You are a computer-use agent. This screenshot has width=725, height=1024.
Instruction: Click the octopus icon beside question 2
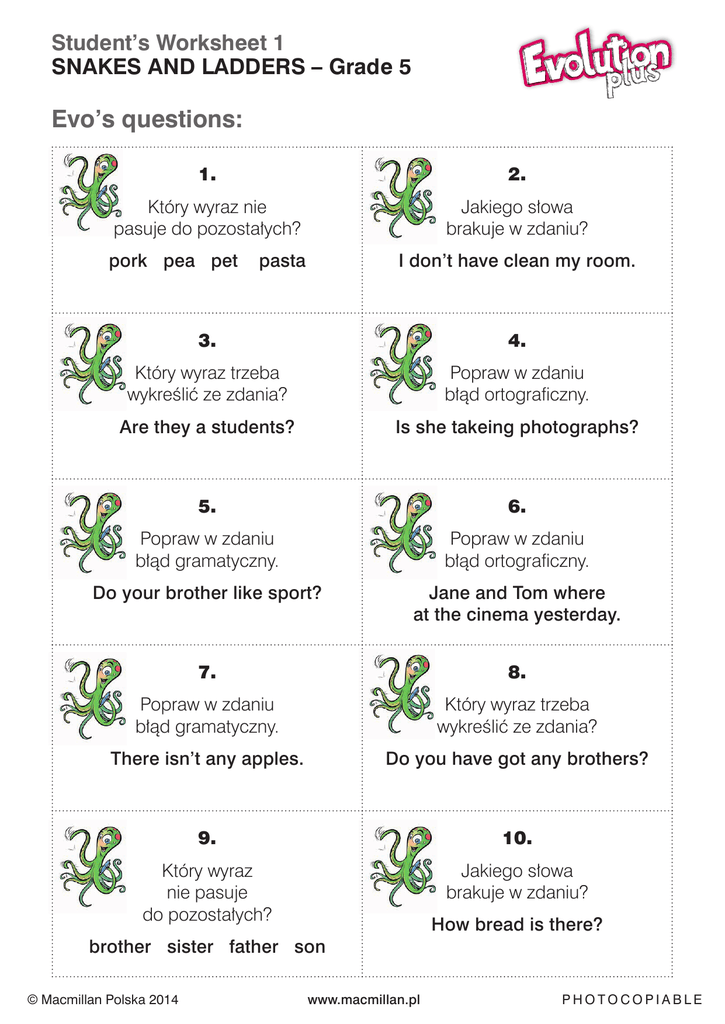coord(402,195)
